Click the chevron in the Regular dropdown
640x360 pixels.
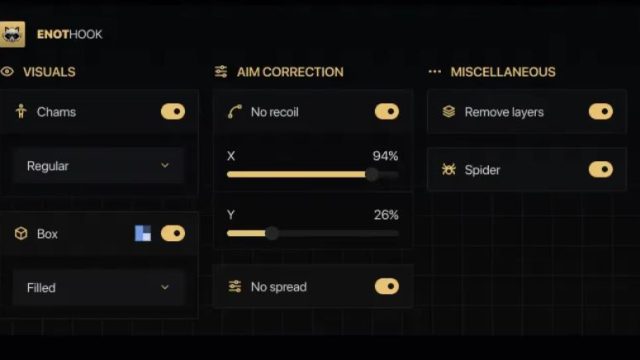point(165,165)
